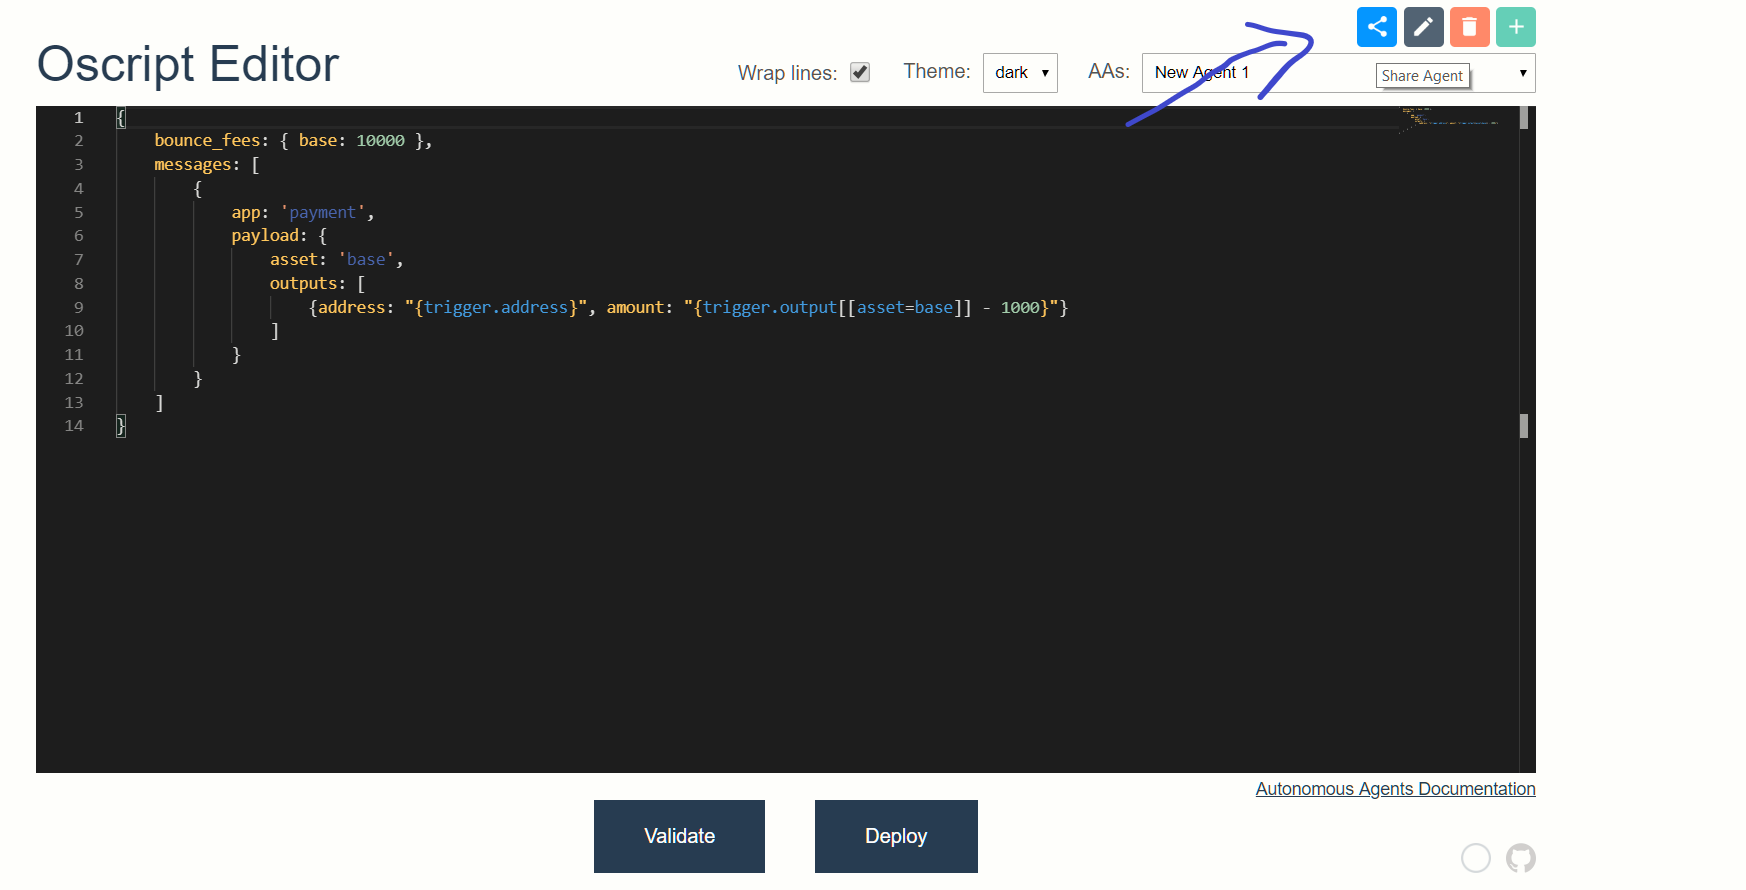The height and width of the screenshot is (890, 1746).
Task: Place cursor on 'bounce_fees' in the code
Action: [x=207, y=141]
